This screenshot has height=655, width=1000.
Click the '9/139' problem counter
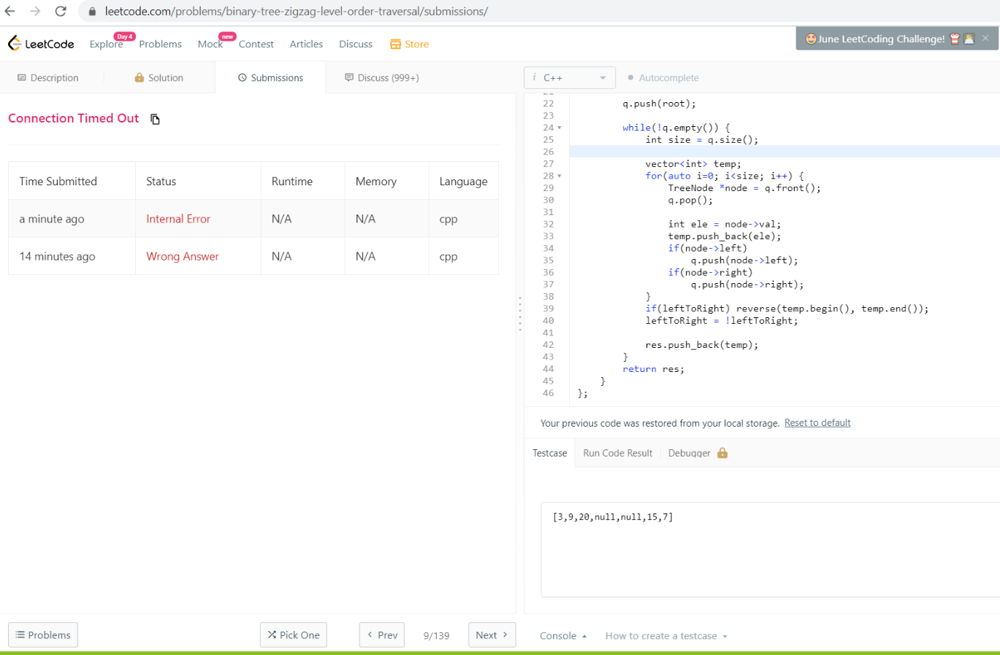click(436, 636)
